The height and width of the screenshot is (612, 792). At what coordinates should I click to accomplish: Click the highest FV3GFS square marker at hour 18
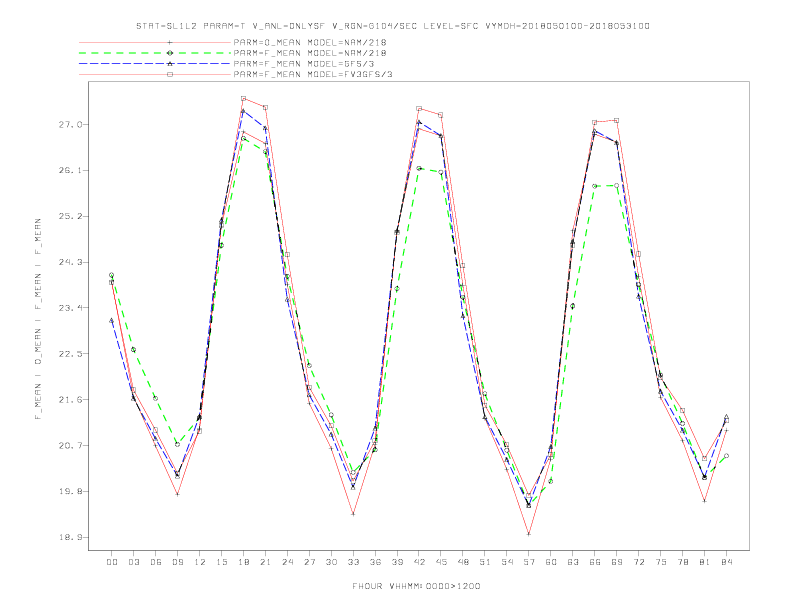click(x=243, y=98)
